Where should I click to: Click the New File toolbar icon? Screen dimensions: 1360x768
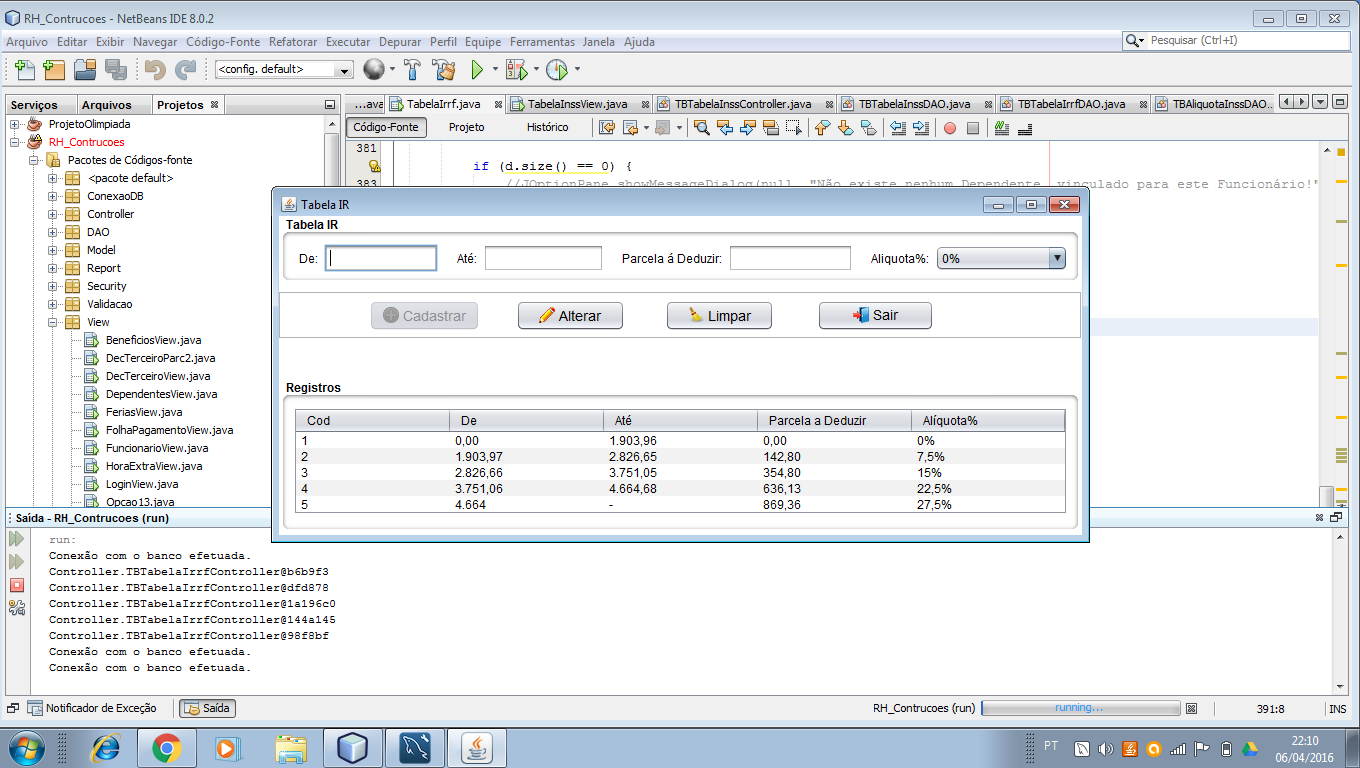[23, 70]
